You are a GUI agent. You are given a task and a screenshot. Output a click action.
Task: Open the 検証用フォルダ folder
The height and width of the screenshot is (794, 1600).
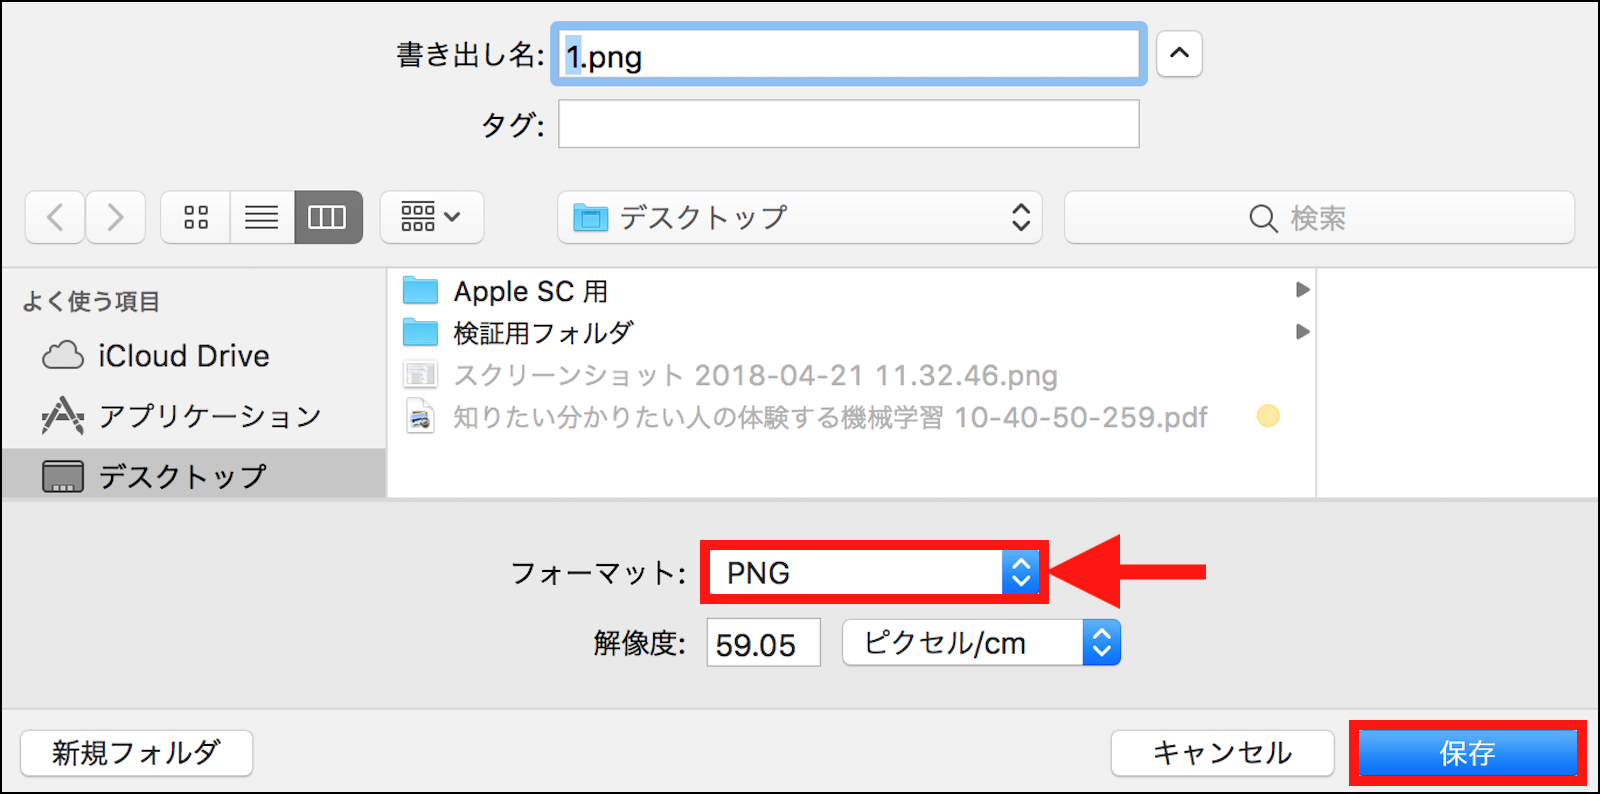click(543, 332)
